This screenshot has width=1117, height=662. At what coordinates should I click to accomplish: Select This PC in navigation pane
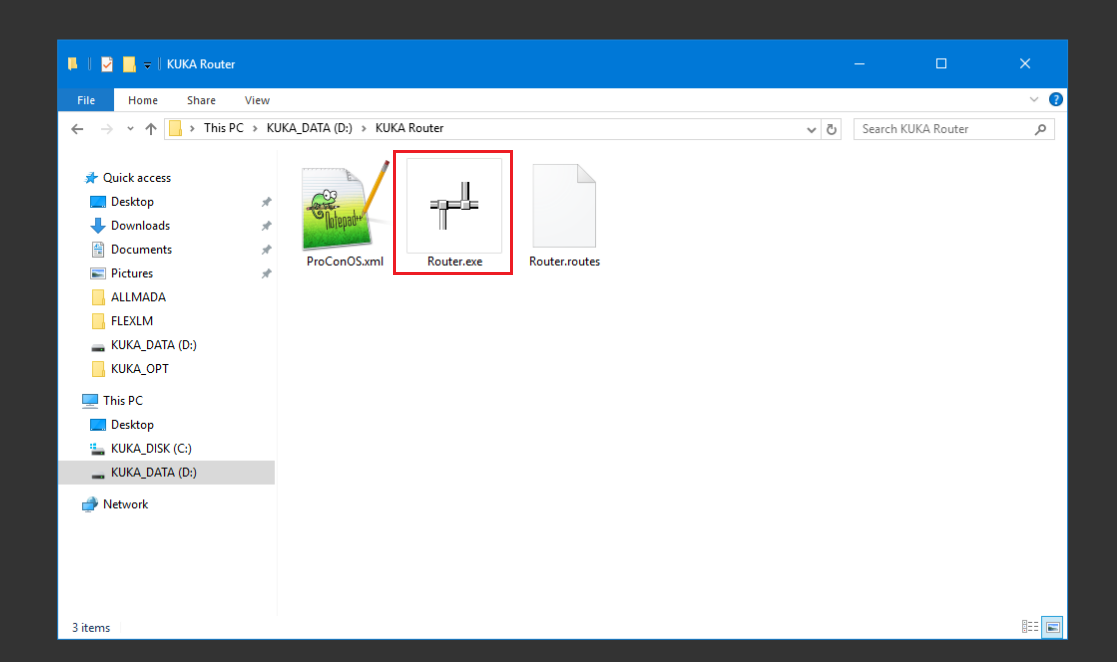click(x=123, y=400)
